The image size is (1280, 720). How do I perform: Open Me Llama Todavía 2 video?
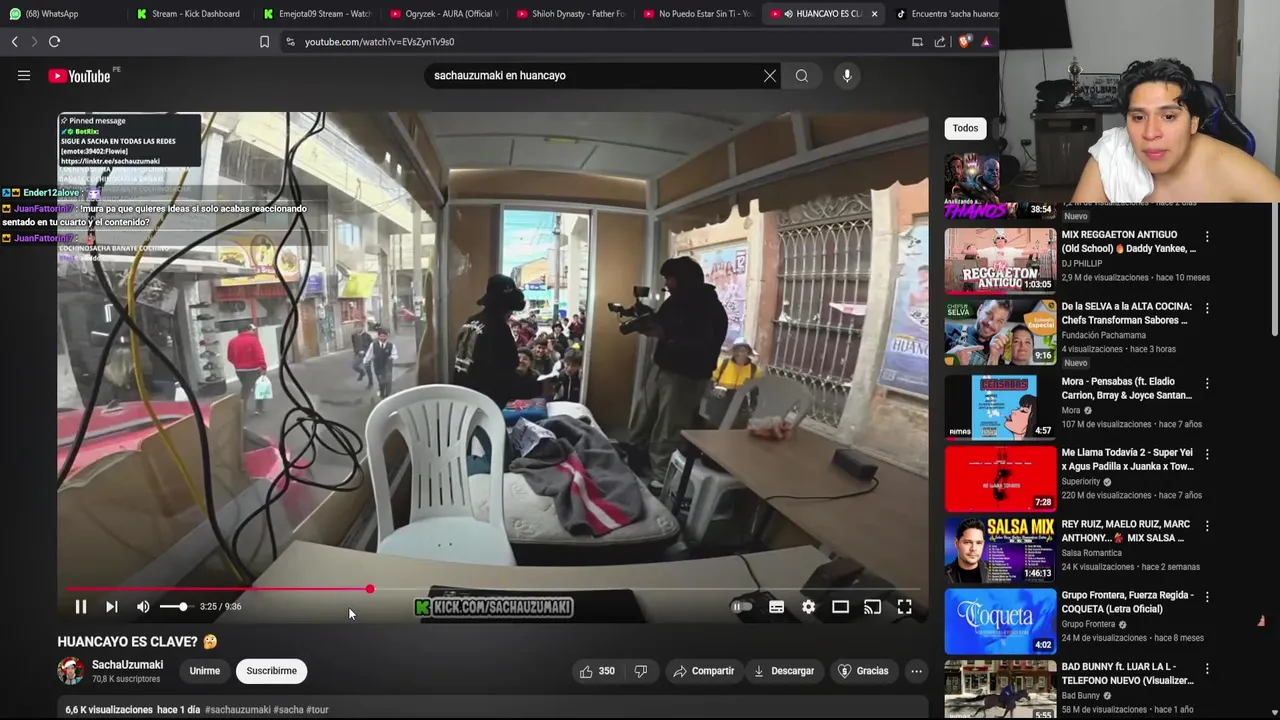pyautogui.click(x=1000, y=478)
